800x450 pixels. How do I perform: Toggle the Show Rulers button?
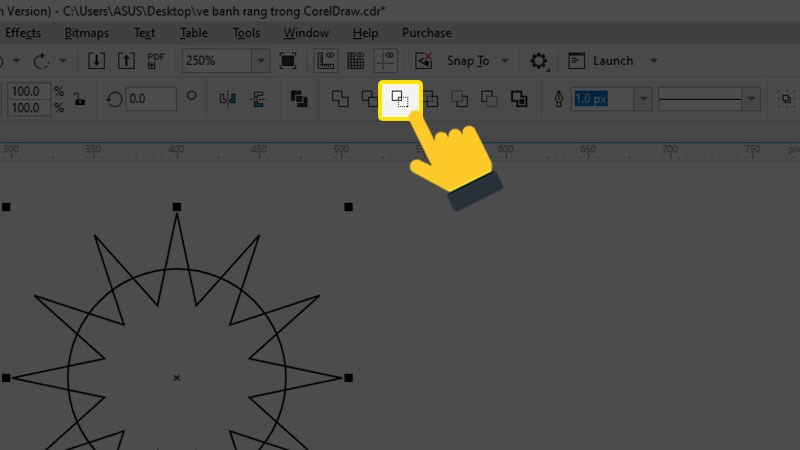click(326, 61)
